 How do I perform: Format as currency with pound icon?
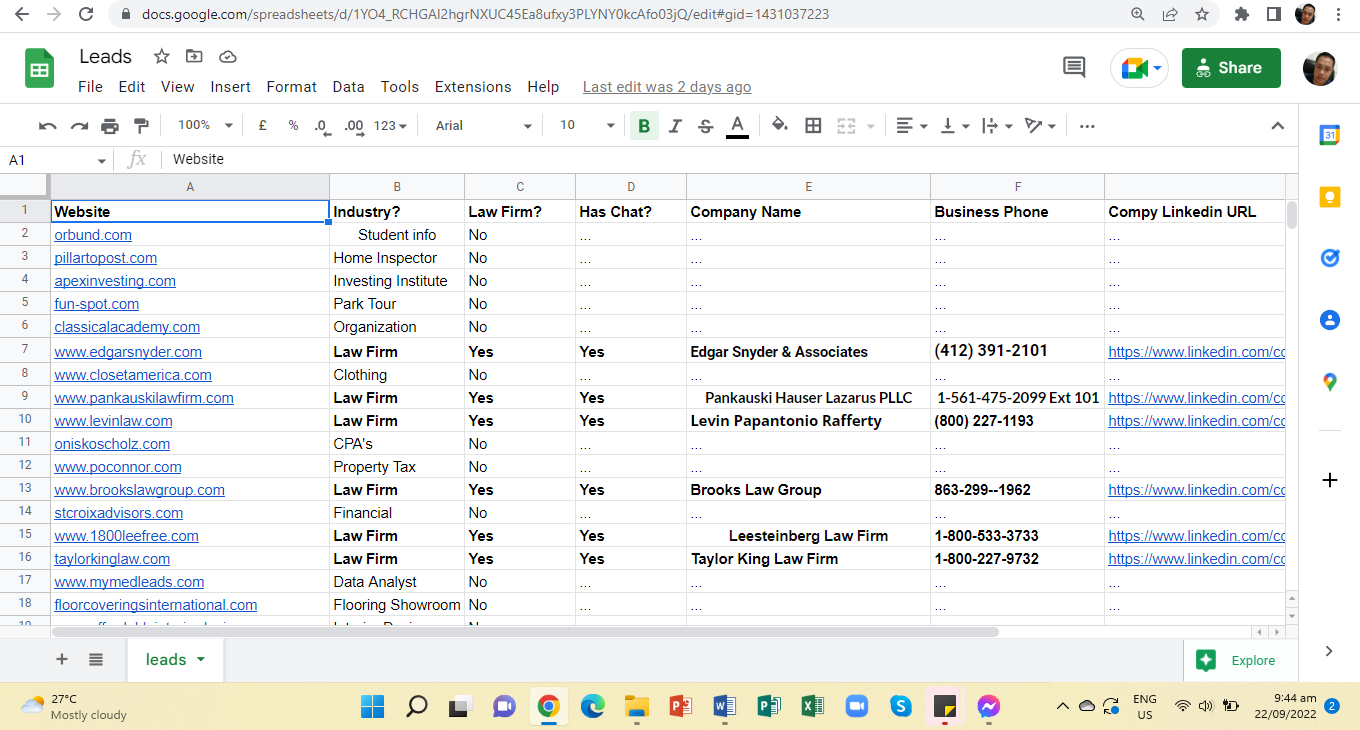(262, 126)
